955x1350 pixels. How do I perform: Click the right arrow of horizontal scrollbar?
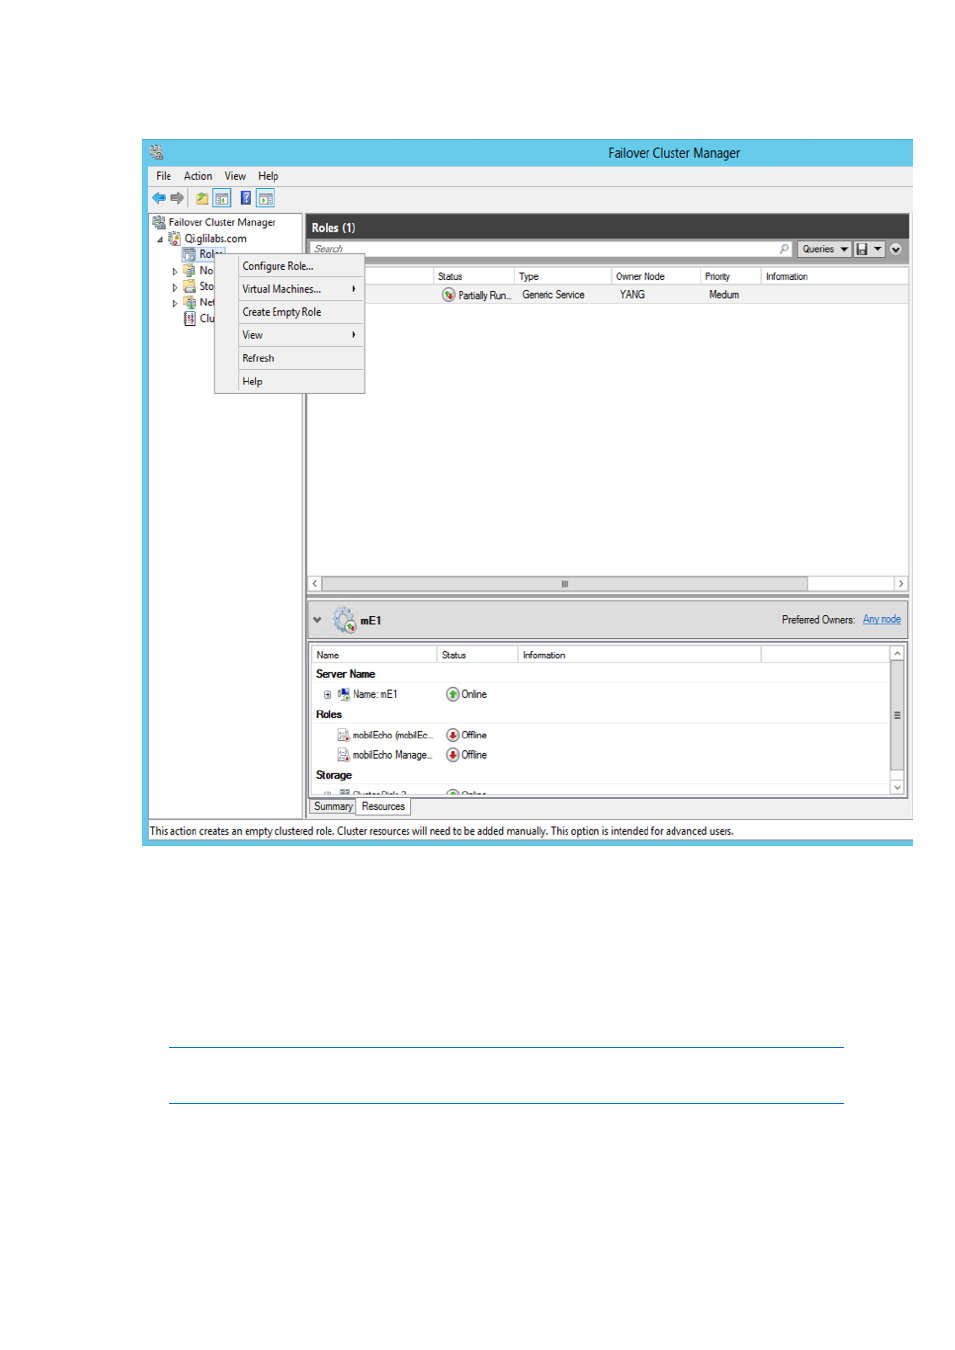(x=901, y=584)
